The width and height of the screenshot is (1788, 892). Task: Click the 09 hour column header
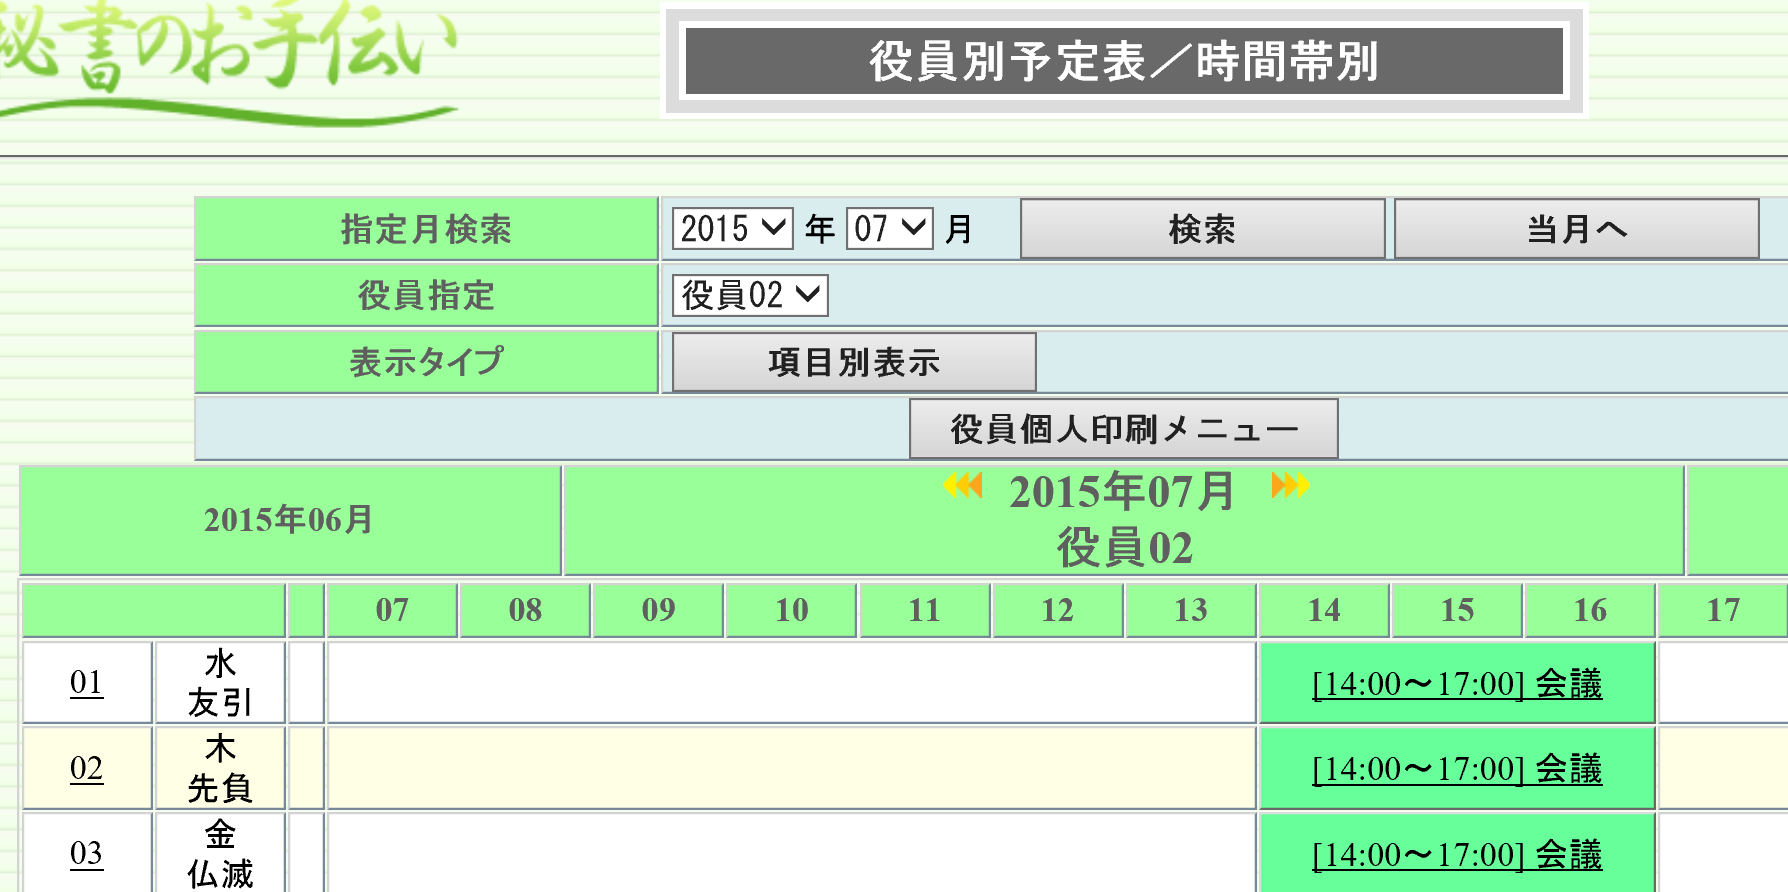pos(658,610)
